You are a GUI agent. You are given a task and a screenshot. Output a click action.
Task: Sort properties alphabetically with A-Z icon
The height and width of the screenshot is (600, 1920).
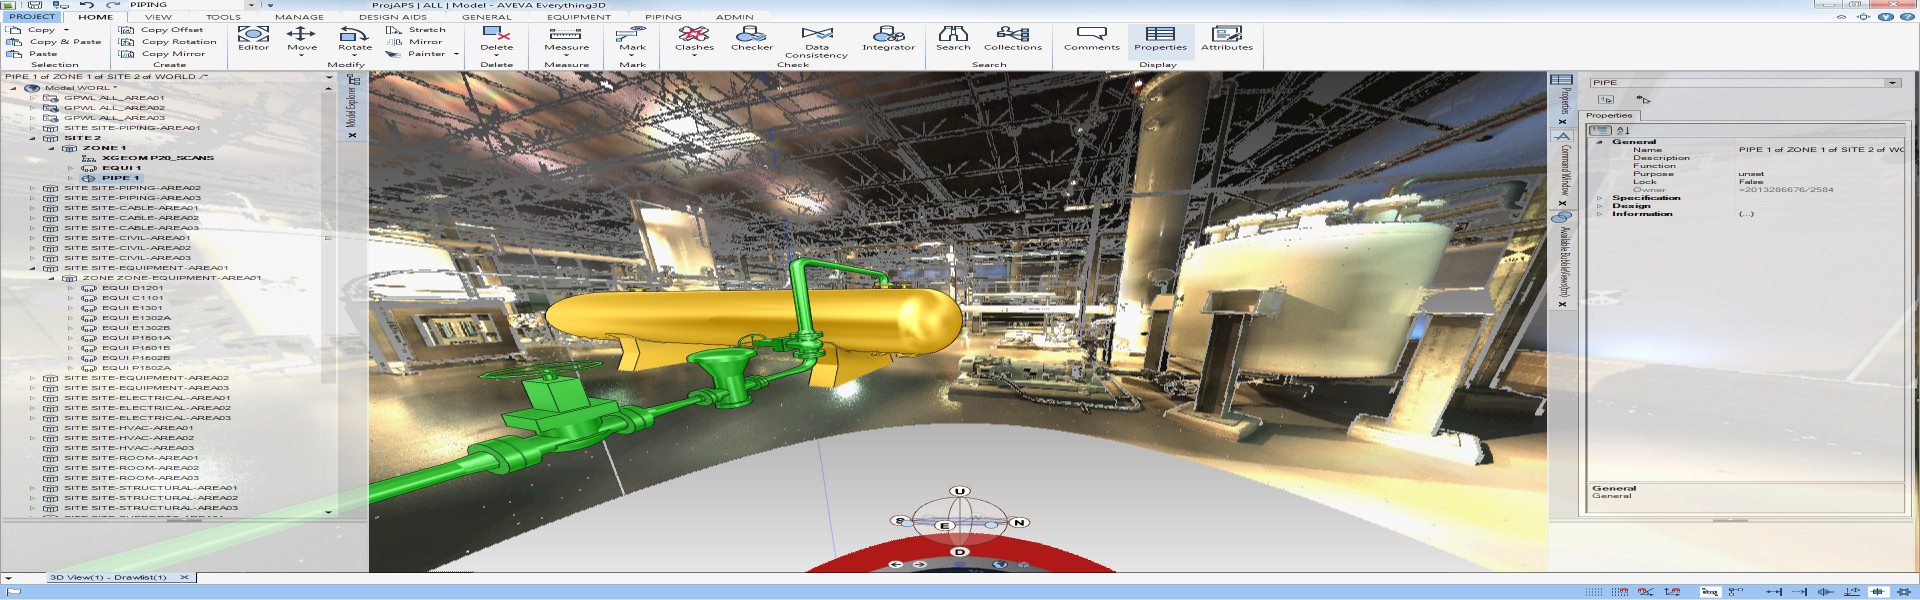[1623, 131]
